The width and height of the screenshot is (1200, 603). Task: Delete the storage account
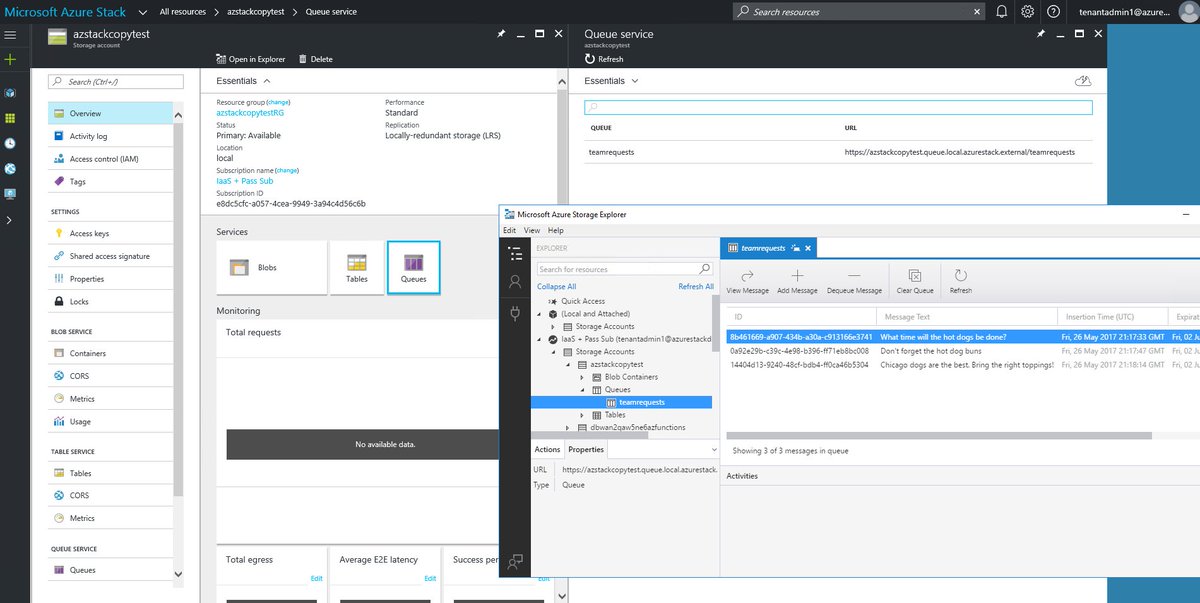[x=315, y=59]
